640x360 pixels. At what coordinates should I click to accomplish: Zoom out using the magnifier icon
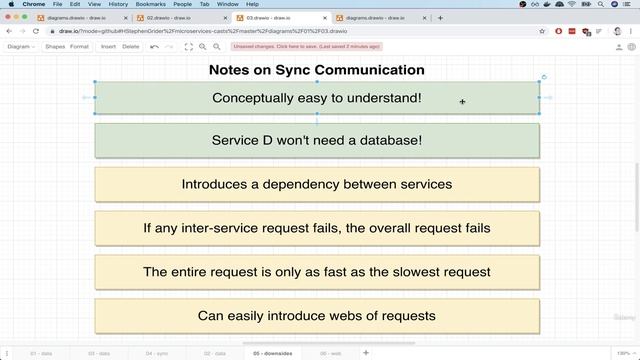217,47
